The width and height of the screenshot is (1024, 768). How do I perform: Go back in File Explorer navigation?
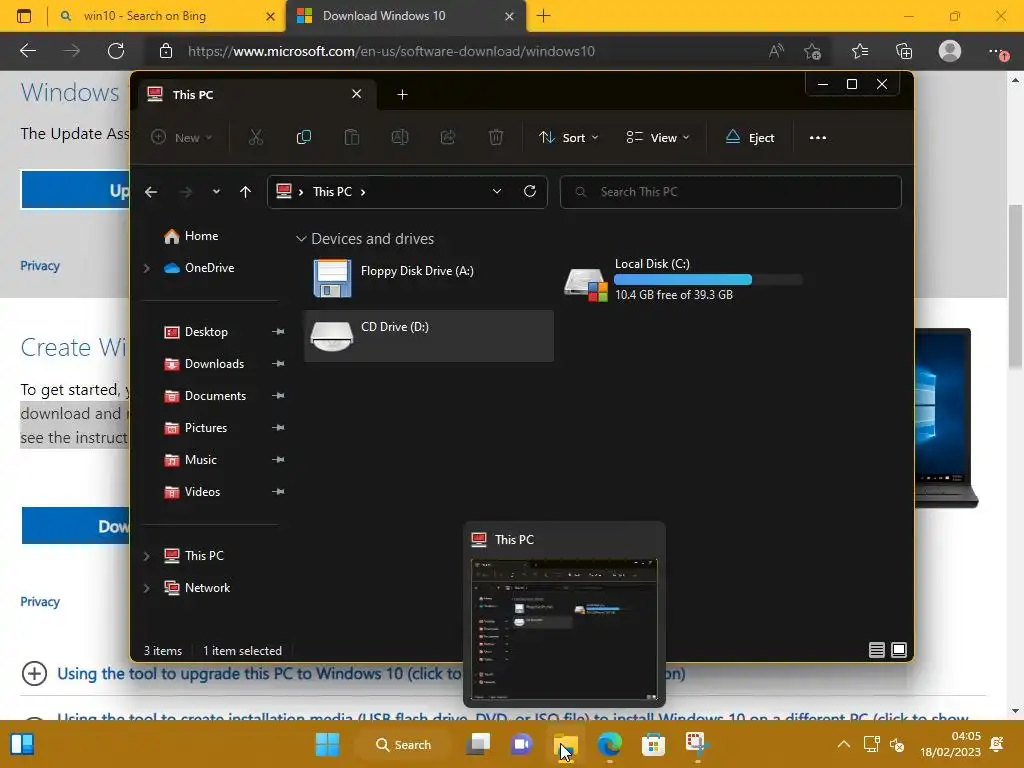click(x=151, y=192)
